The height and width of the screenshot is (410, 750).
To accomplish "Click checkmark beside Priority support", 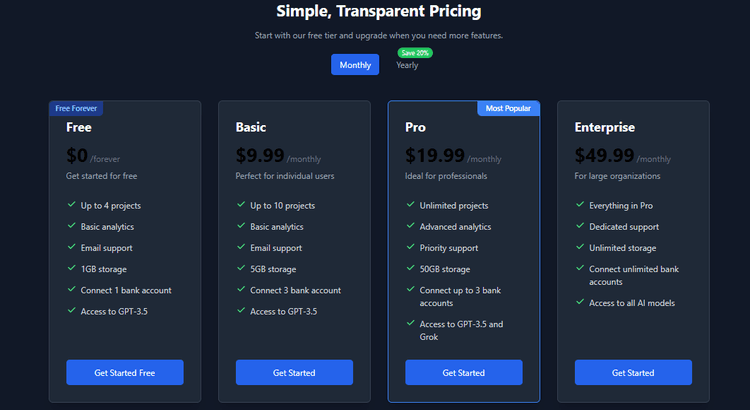I will 411,247.
